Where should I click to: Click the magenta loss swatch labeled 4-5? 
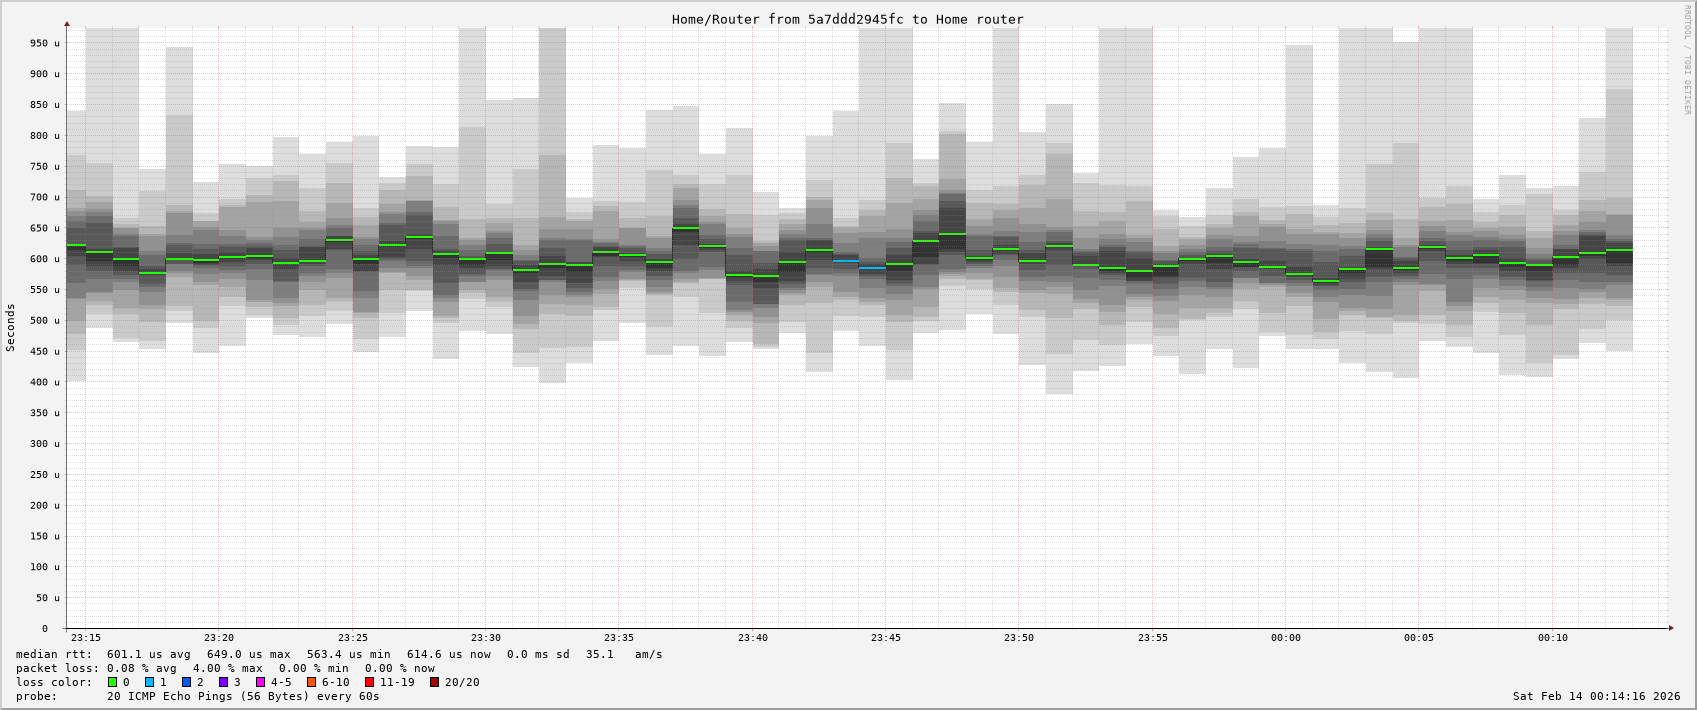pyautogui.click(x=260, y=682)
